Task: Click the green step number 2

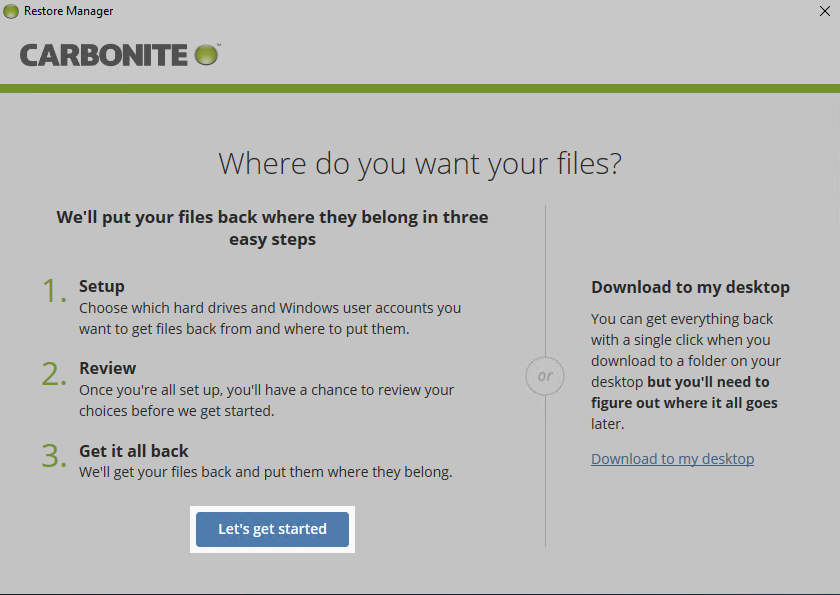Action: point(54,373)
